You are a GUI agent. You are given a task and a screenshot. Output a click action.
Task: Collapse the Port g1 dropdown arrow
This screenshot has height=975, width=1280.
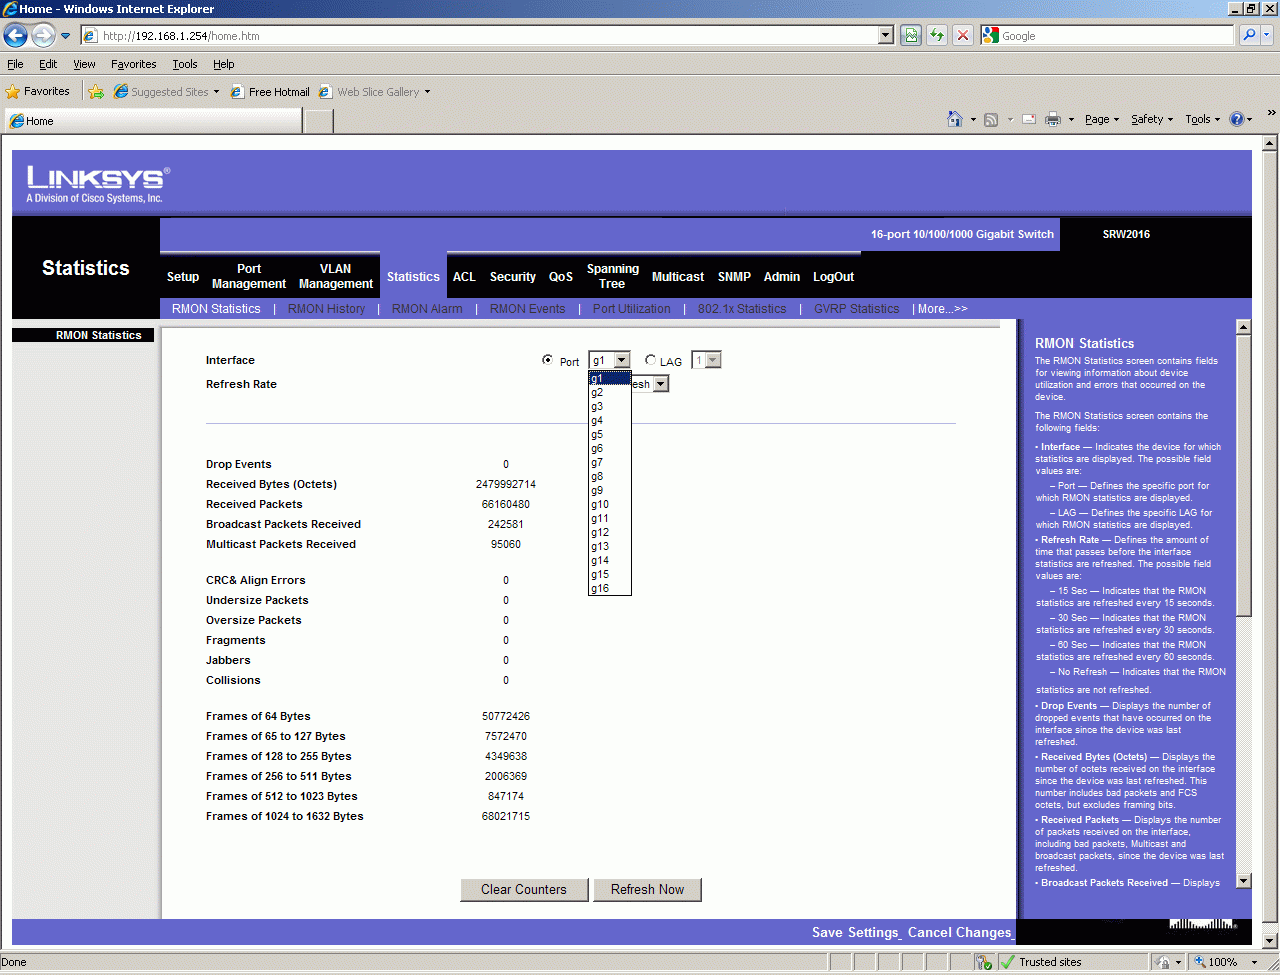[x=622, y=360]
